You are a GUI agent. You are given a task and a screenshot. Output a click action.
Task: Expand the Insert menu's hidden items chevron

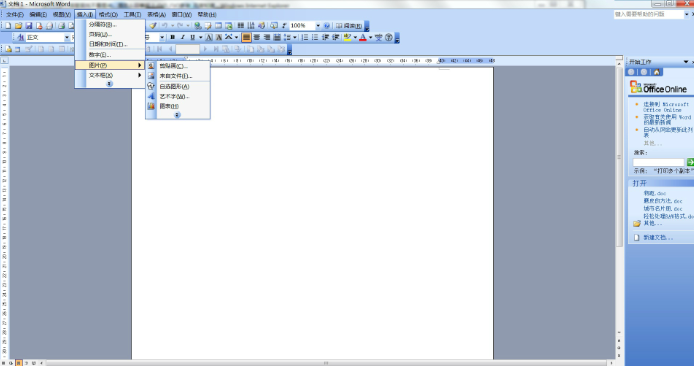point(110,84)
